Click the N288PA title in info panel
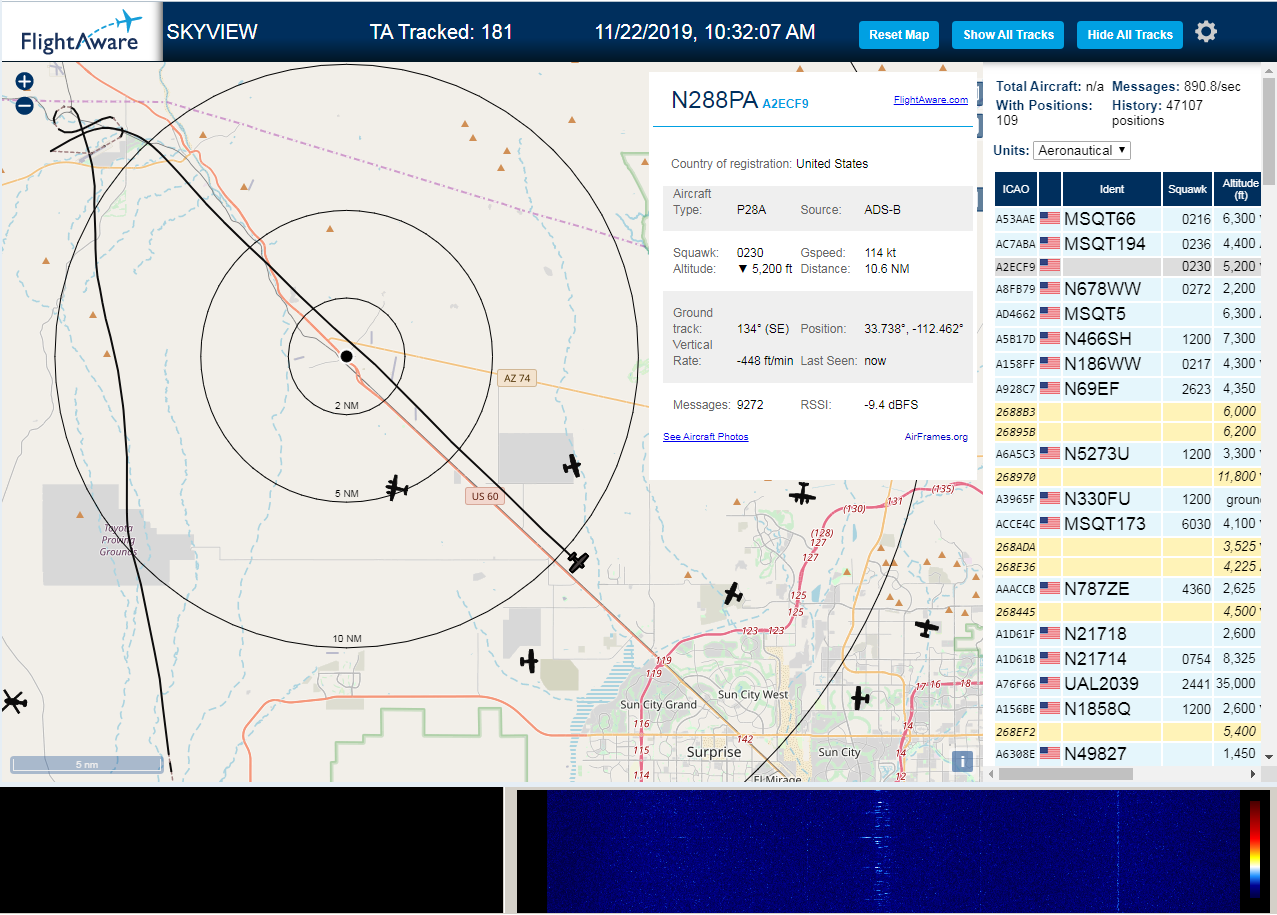Viewport: 1277px width, 915px height. click(714, 100)
